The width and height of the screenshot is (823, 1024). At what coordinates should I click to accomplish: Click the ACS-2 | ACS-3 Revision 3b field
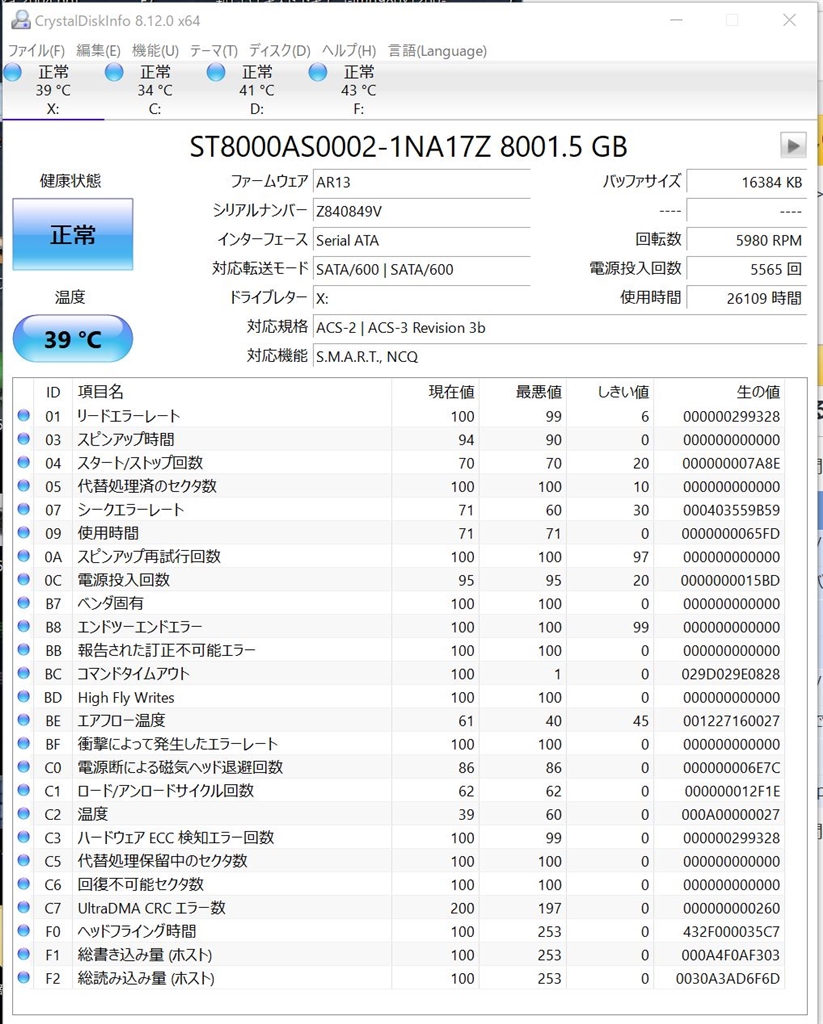(560, 327)
